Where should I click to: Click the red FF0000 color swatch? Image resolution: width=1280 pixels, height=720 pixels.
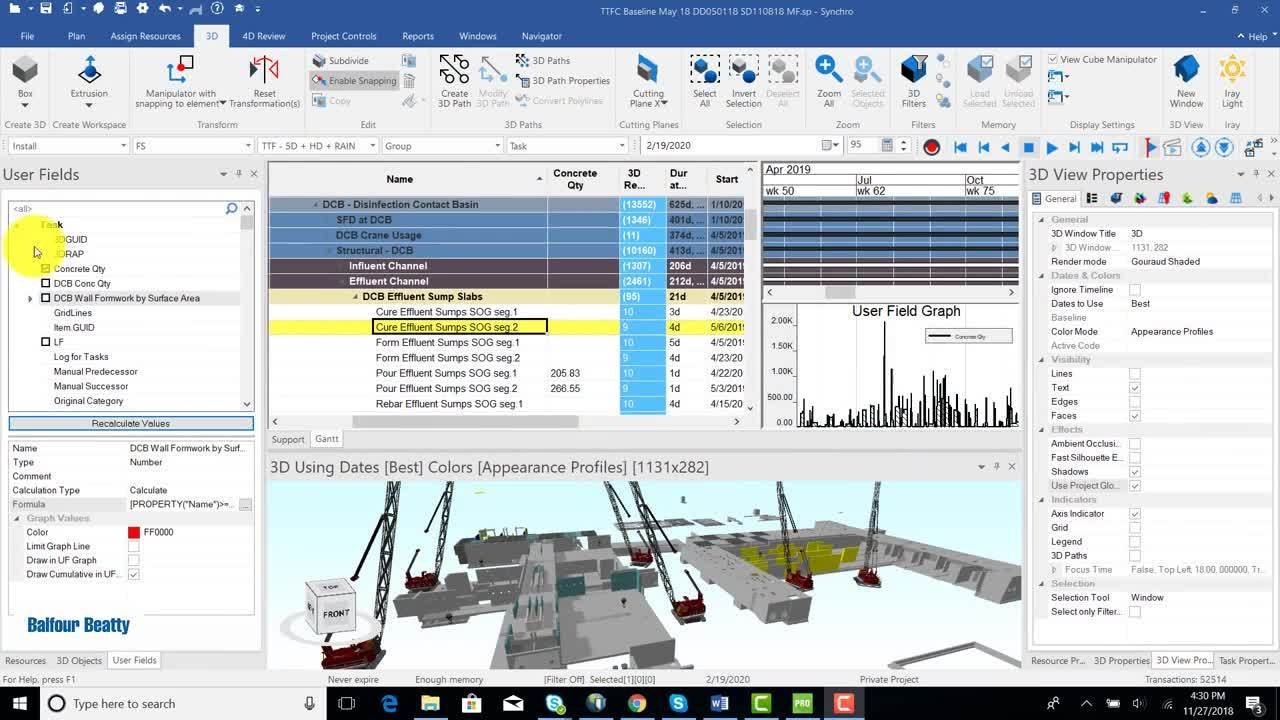pos(134,532)
